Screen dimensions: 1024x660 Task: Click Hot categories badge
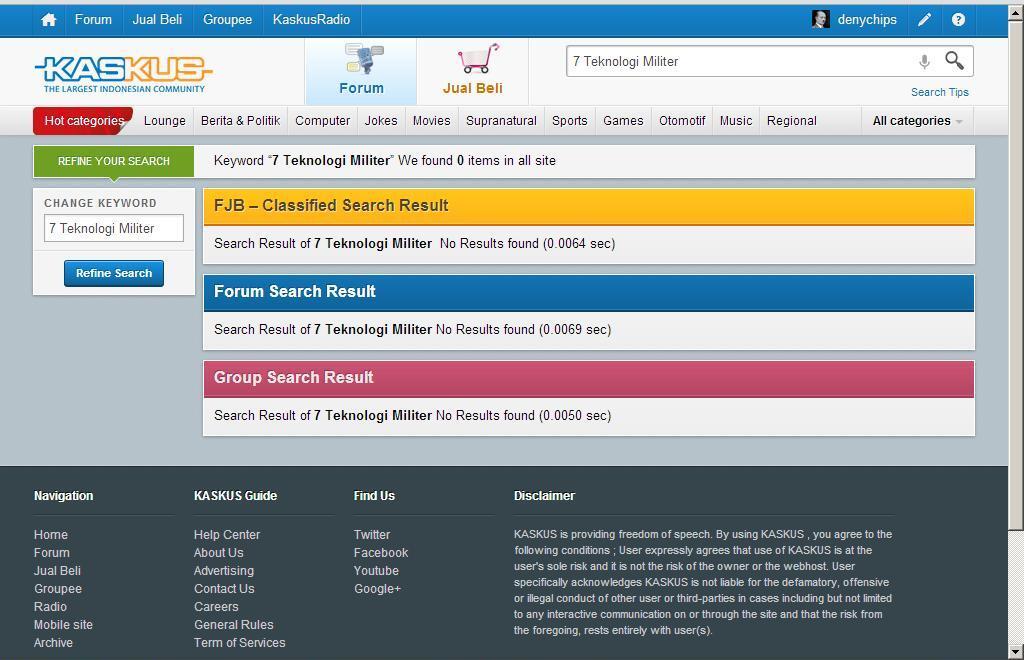tap(84, 121)
